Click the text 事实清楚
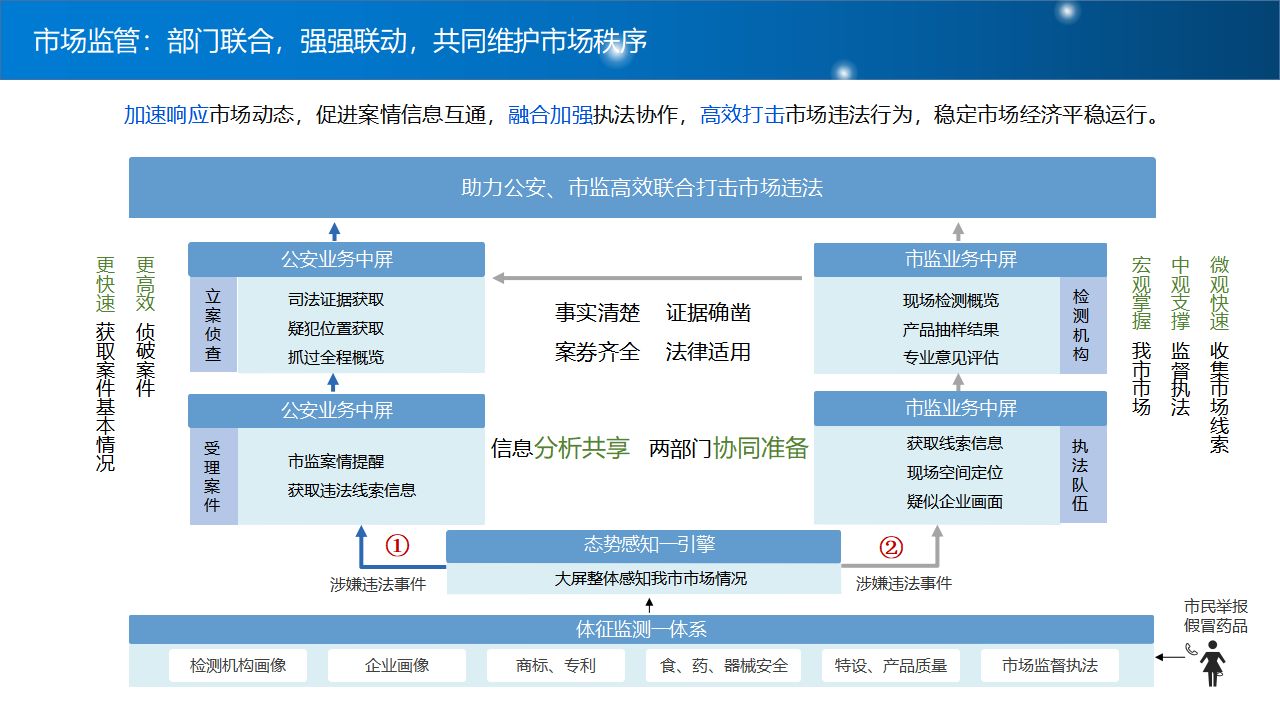The width and height of the screenshot is (1280, 720). coord(597,313)
